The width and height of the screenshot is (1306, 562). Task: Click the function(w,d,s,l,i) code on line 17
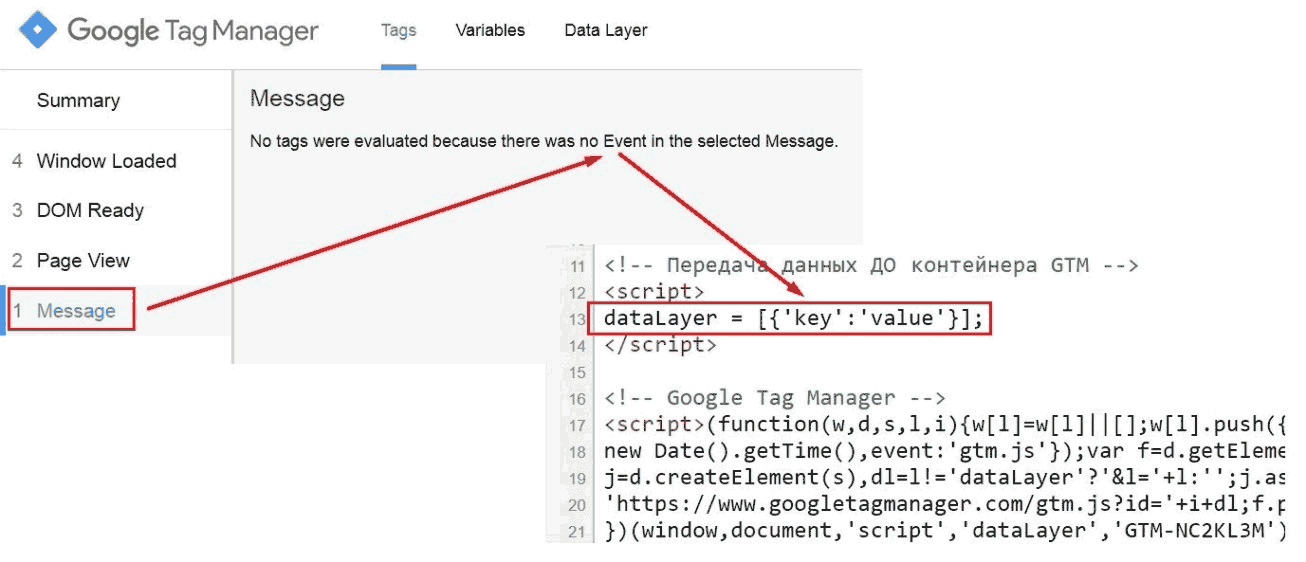[944, 424]
